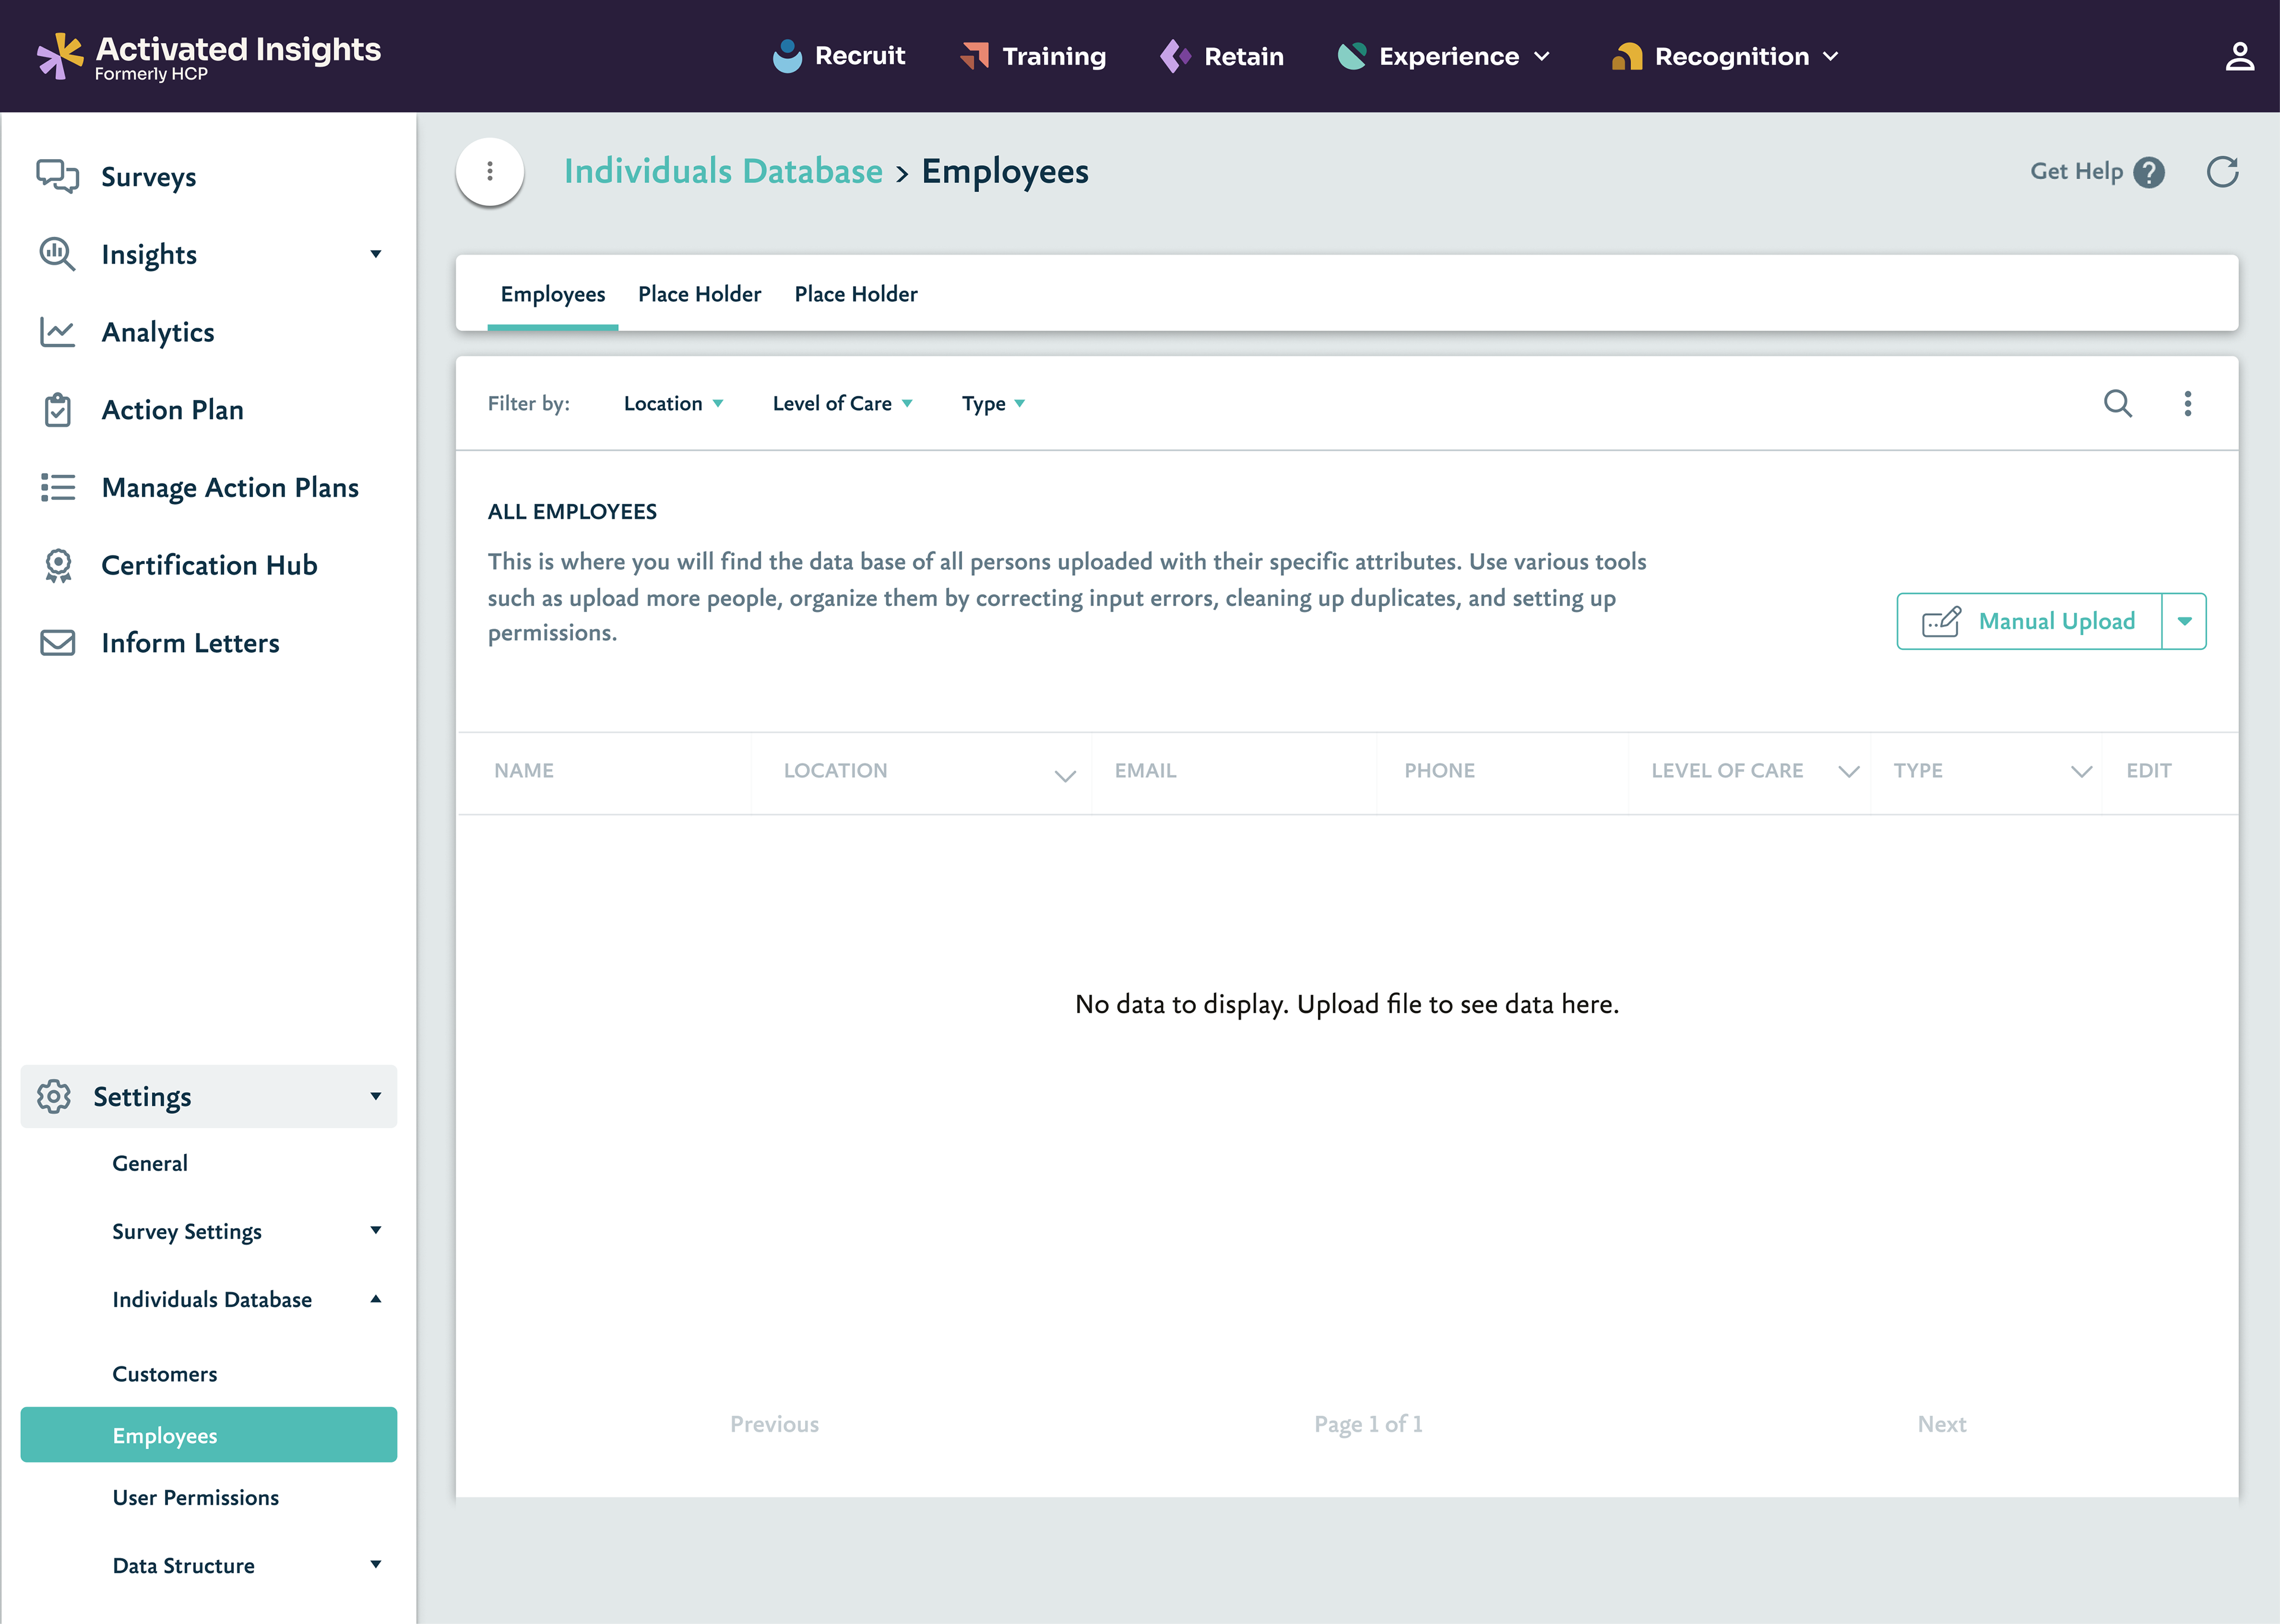Open General settings
The image size is (2280, 1624).
point(150,1163)
